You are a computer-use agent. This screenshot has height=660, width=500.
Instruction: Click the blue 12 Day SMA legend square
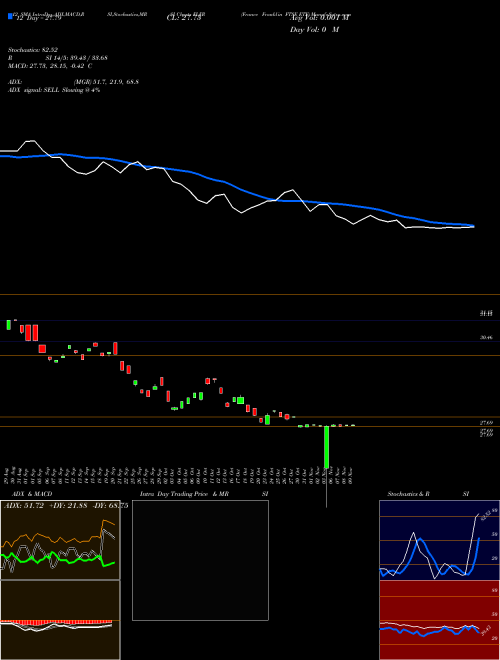point(10,16)
